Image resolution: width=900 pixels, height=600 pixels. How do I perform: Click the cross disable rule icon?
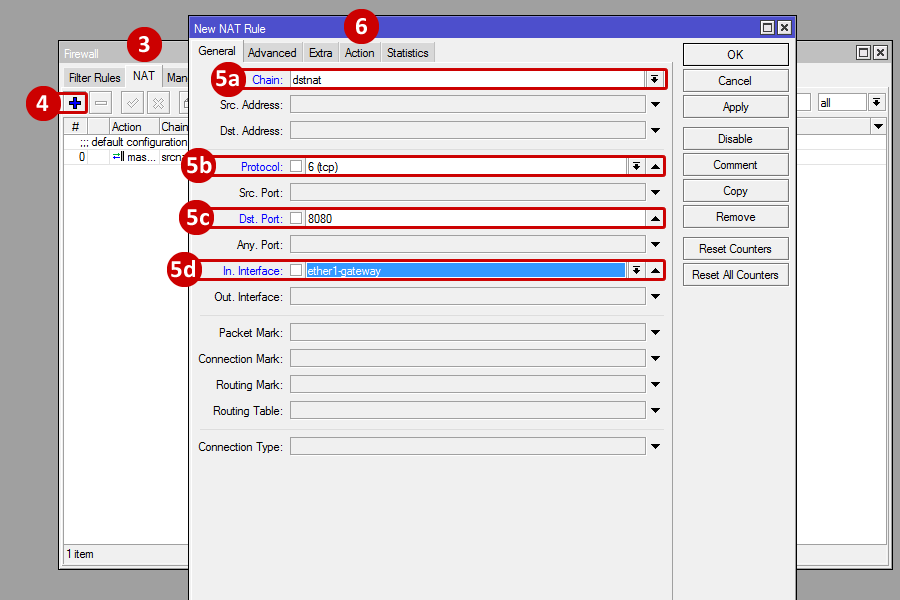(x=158, y=103)
